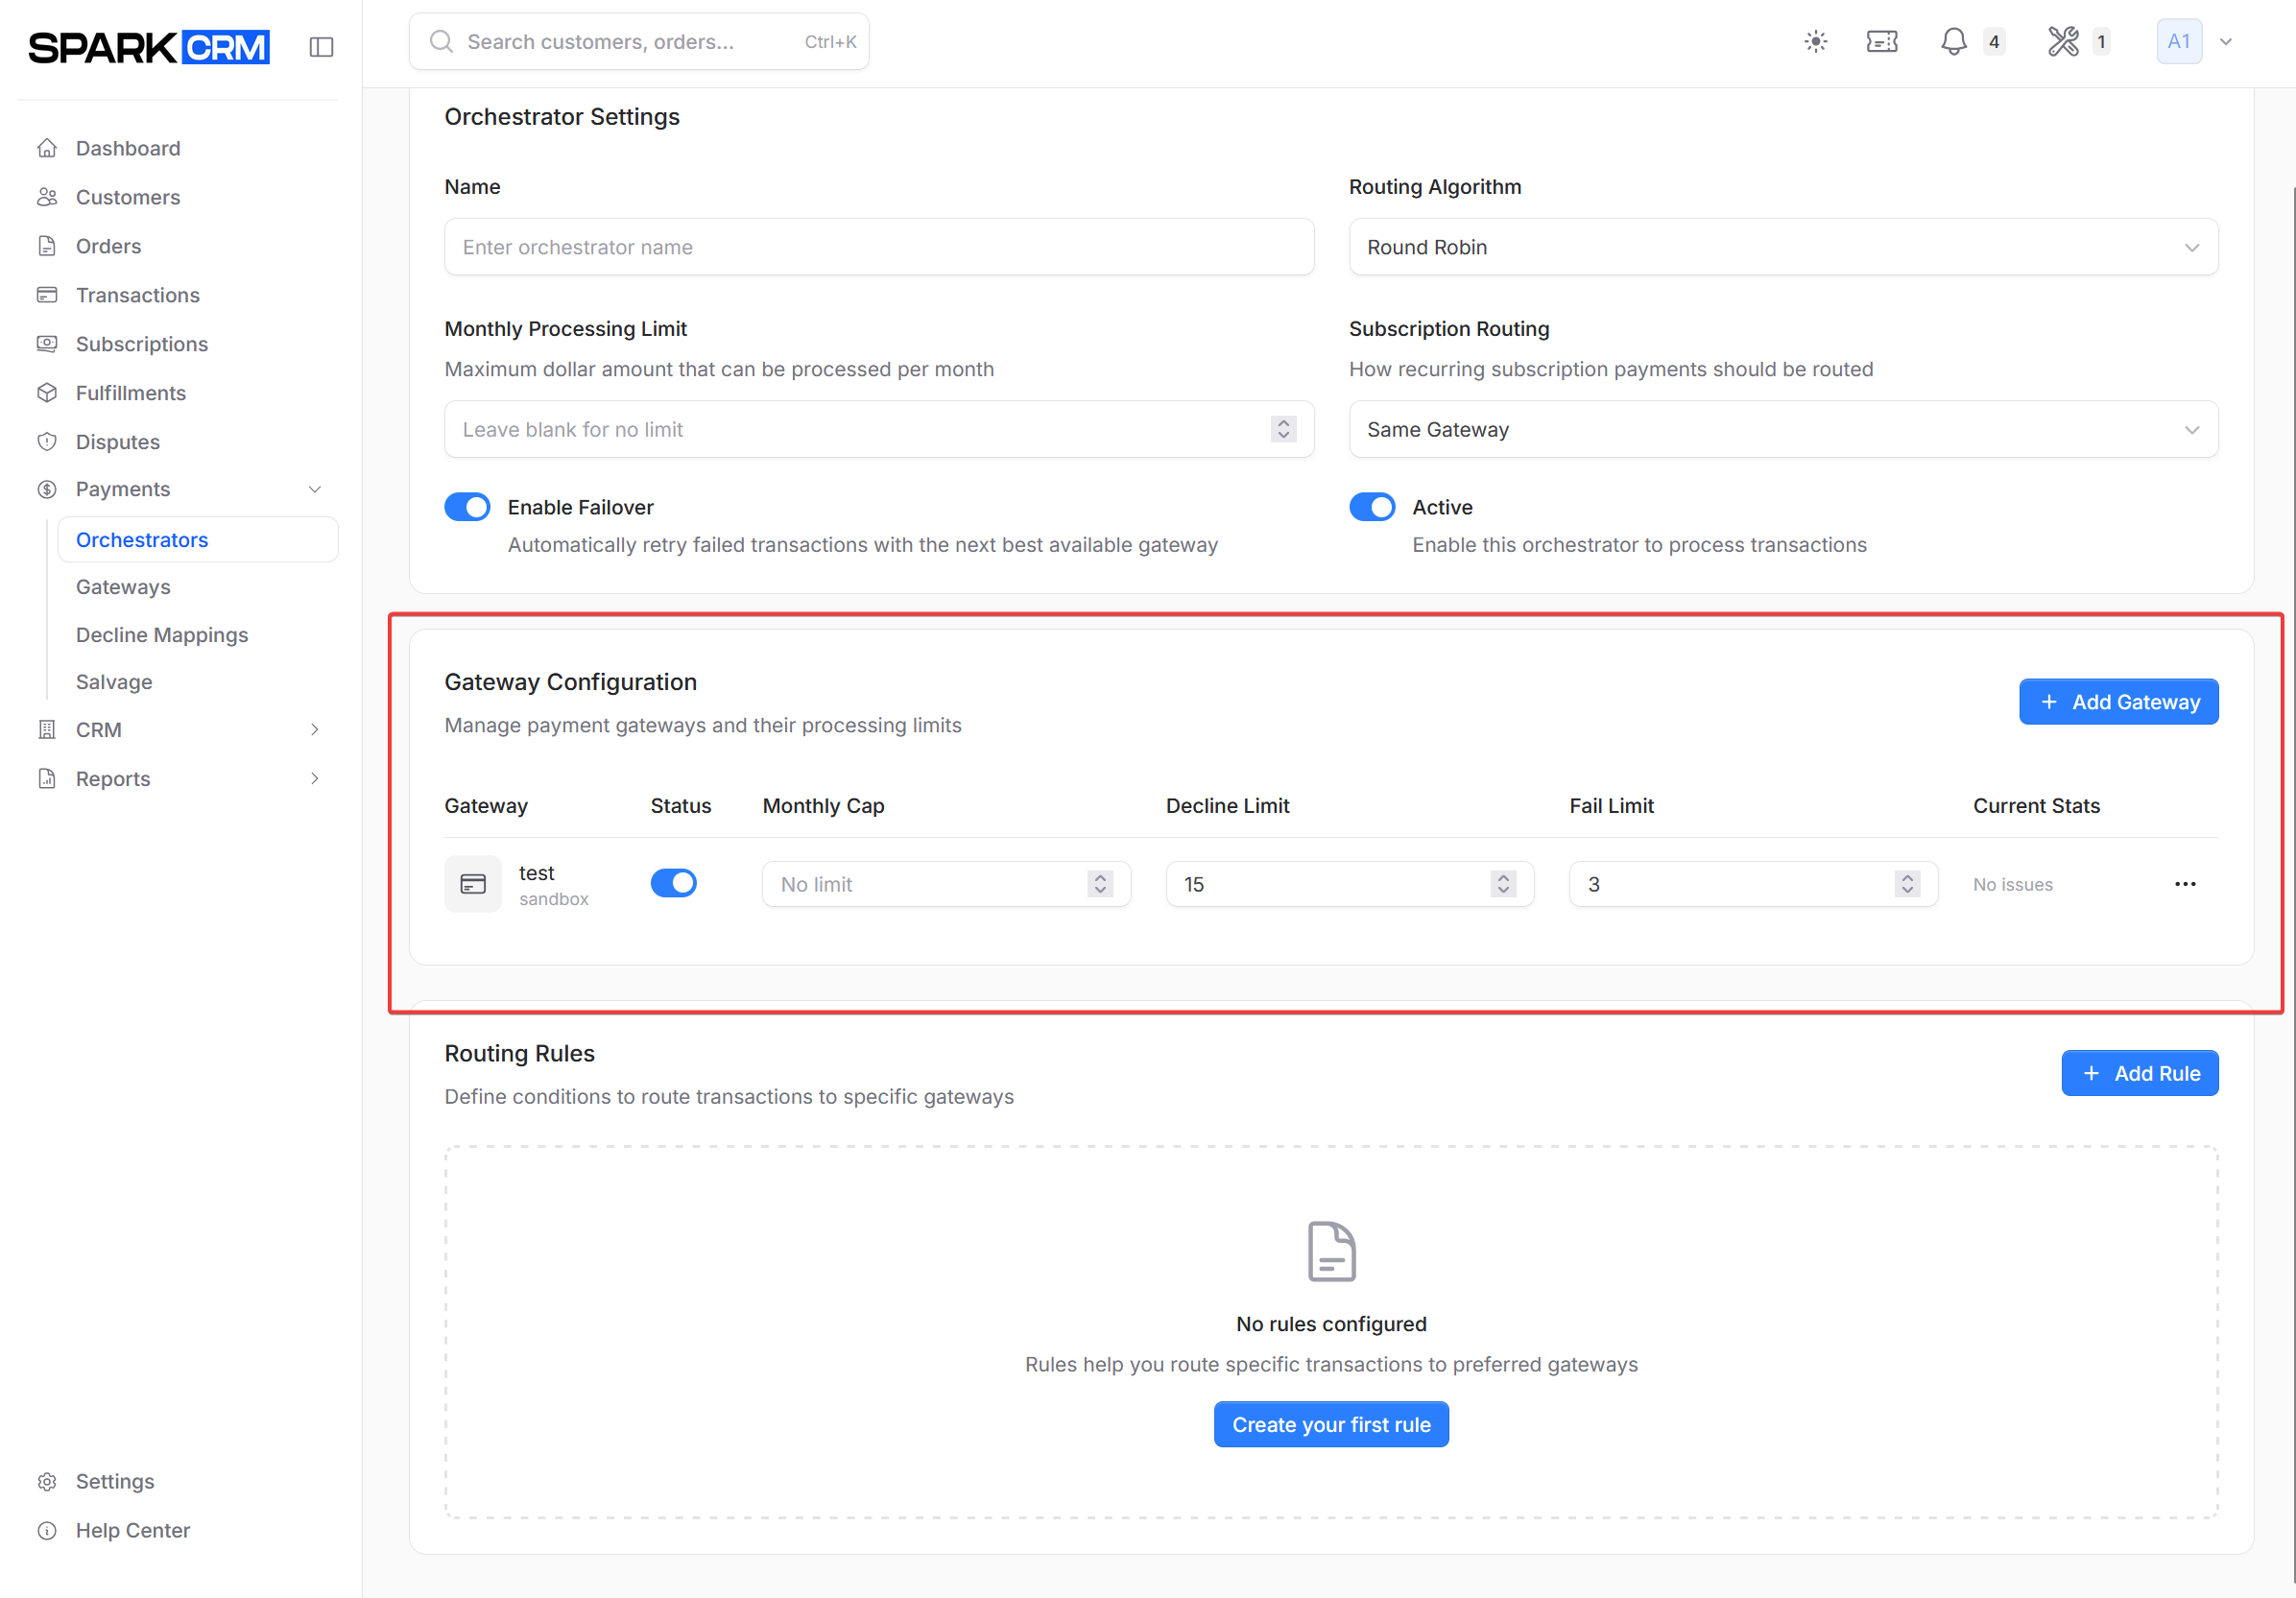Viewport: 2296px width, 1598px height.
Task: Open Help Center link
Action: click(133, 1530)
